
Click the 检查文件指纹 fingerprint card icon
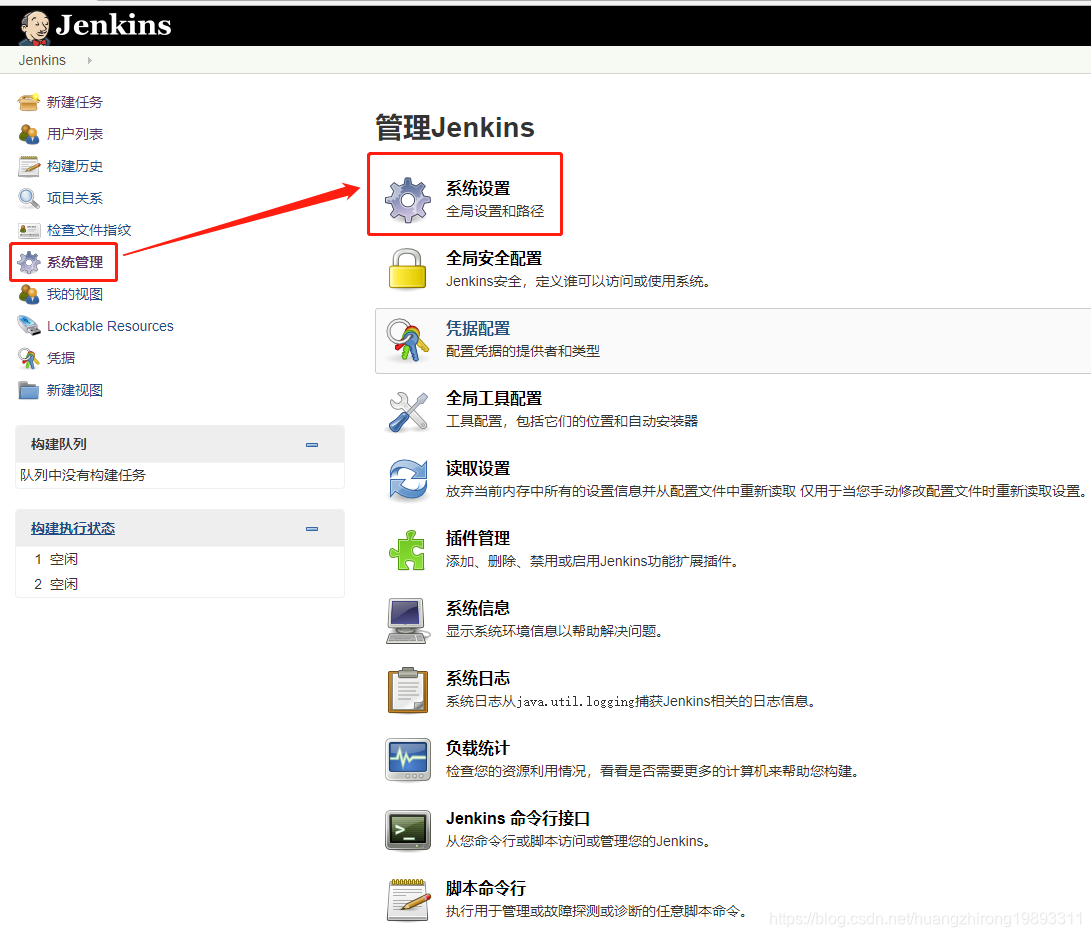tap(29, 230)
